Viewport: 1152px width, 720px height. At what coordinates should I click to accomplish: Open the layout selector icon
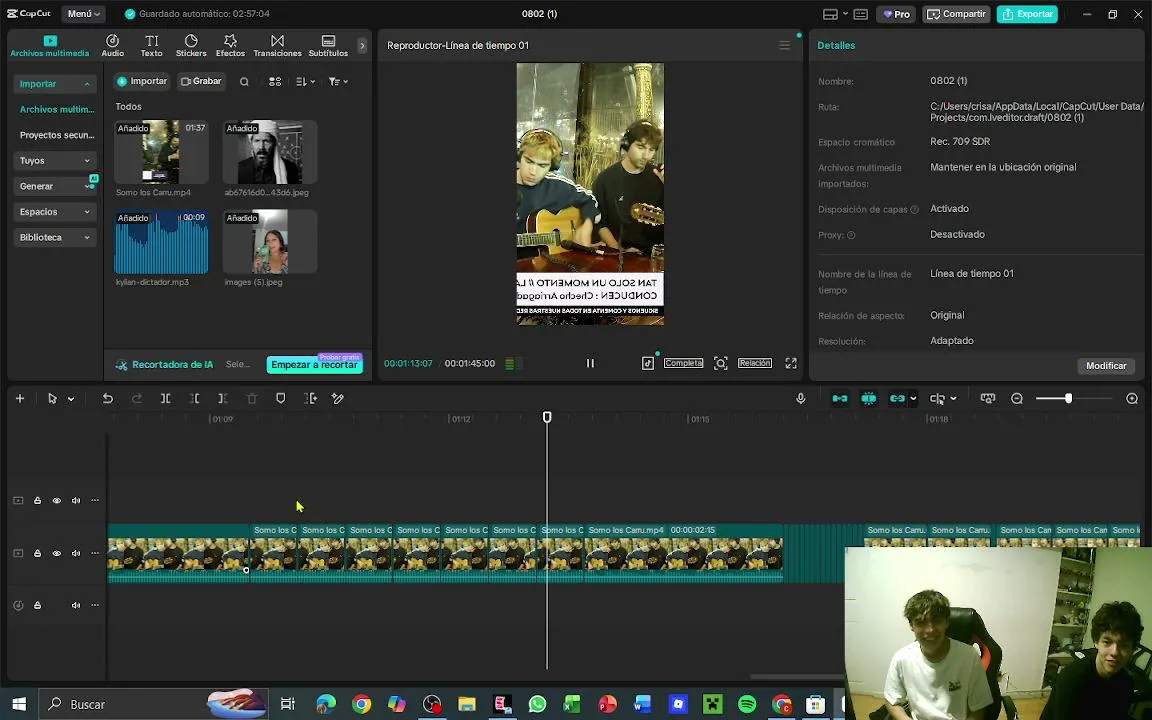coord(830,14)
